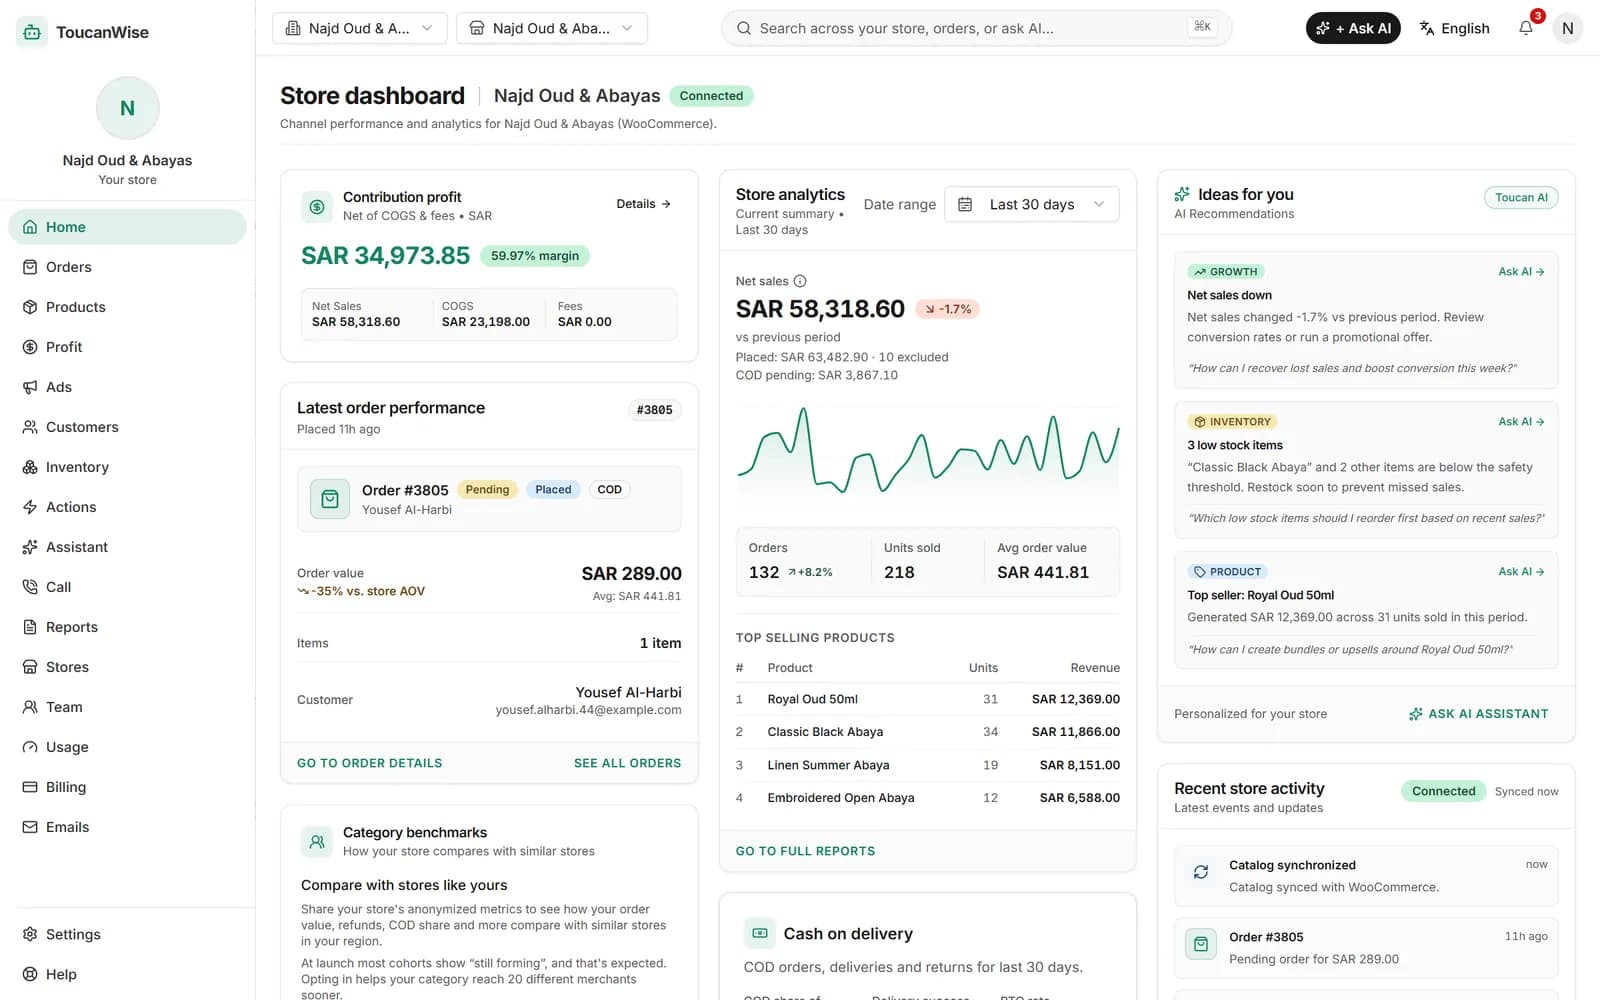Click ASK AI ASSISTANT button
Screen dimensions: 1600x1000
[1478, 714]
